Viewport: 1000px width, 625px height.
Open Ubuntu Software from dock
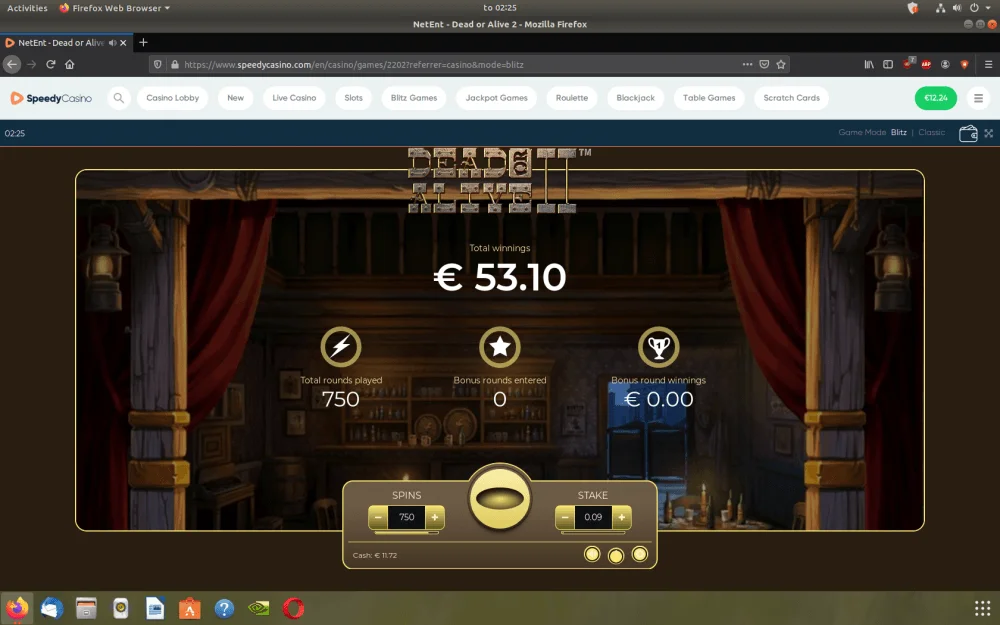pyautogui.click(x=189, y=608)
